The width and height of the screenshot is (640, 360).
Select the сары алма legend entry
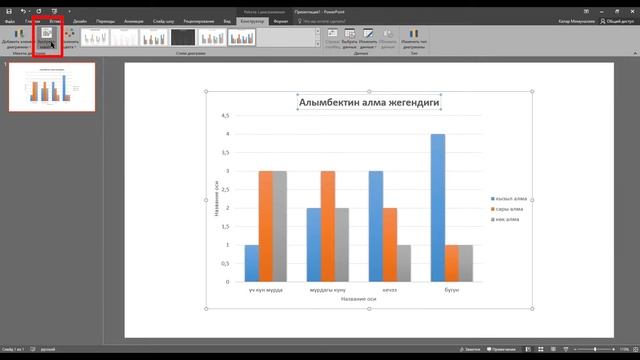coord(507,209)
